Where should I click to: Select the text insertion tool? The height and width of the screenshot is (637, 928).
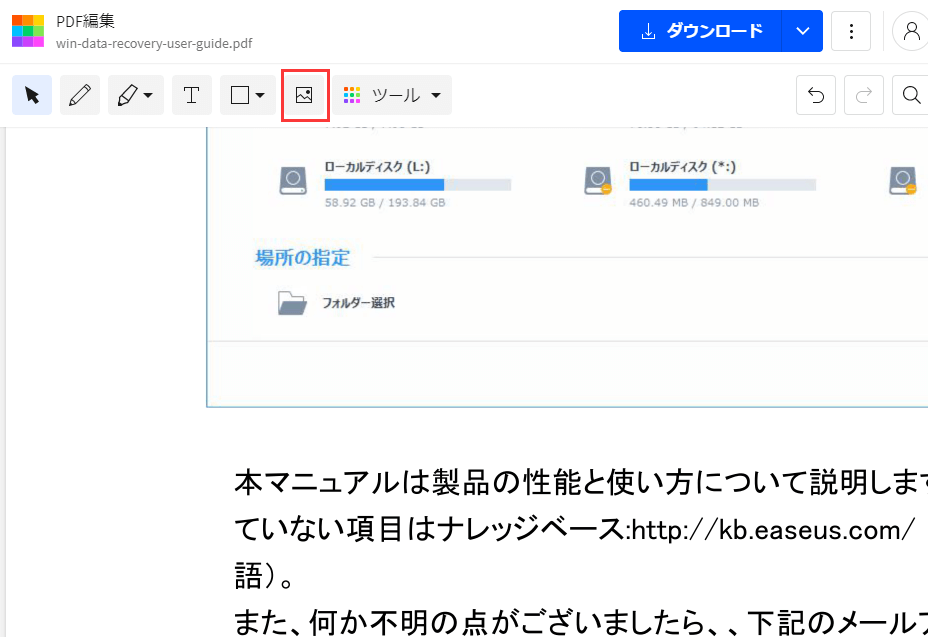tap(192, 95)
